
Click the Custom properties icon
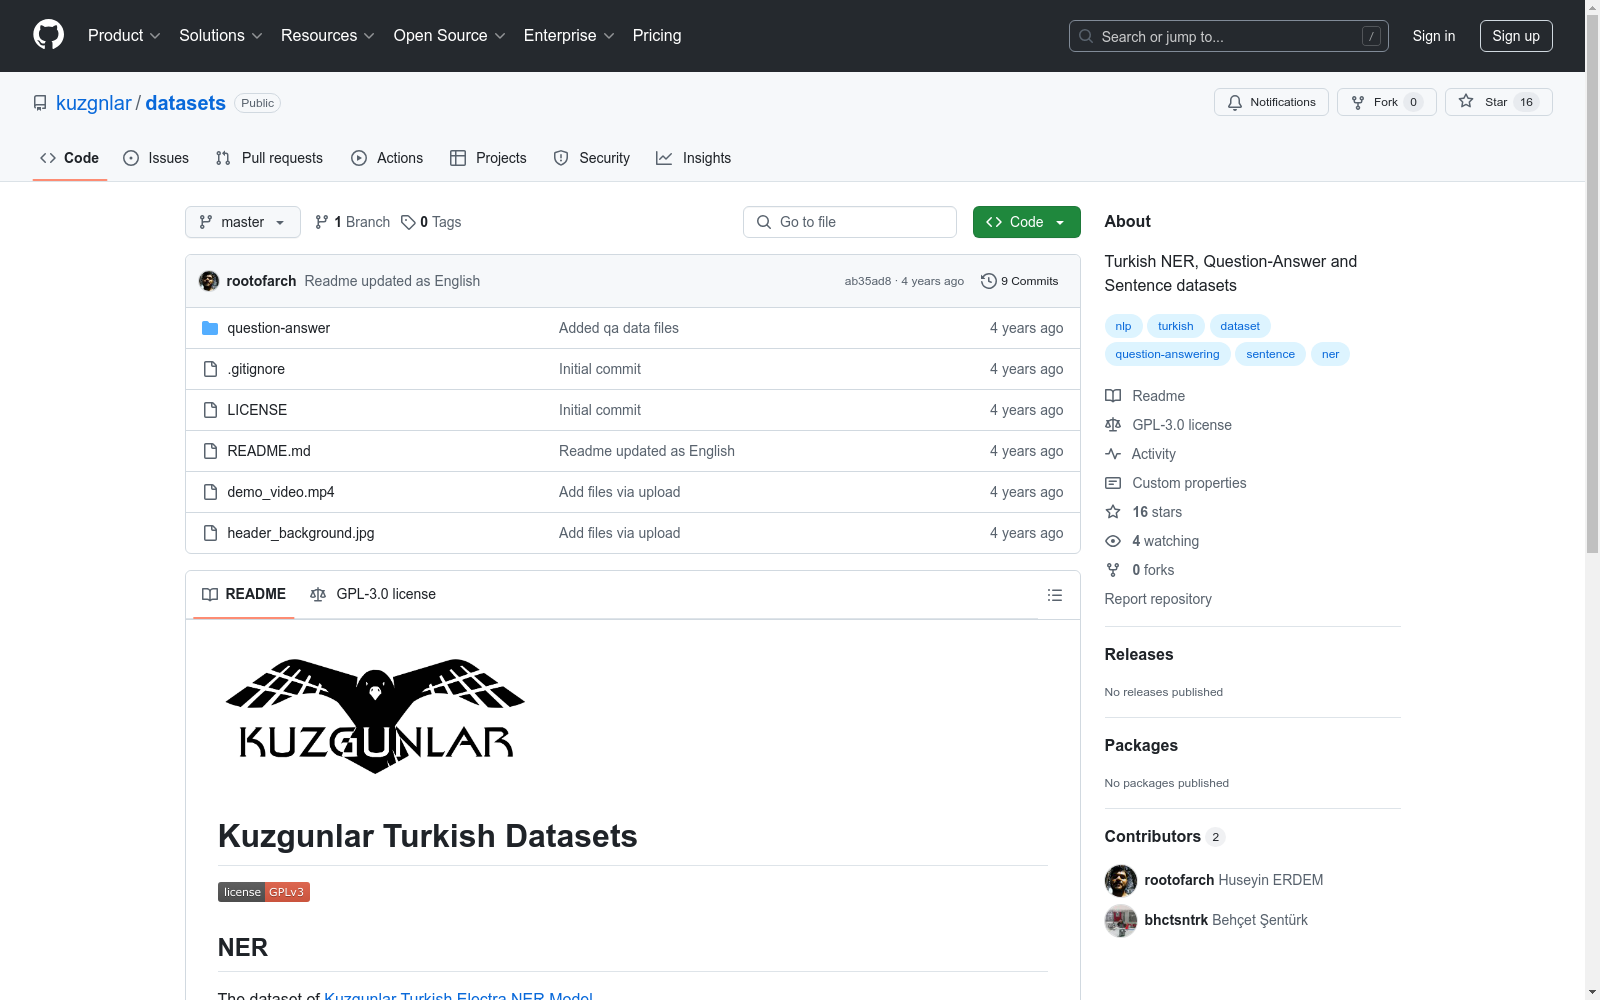[x=1113, y=483]
